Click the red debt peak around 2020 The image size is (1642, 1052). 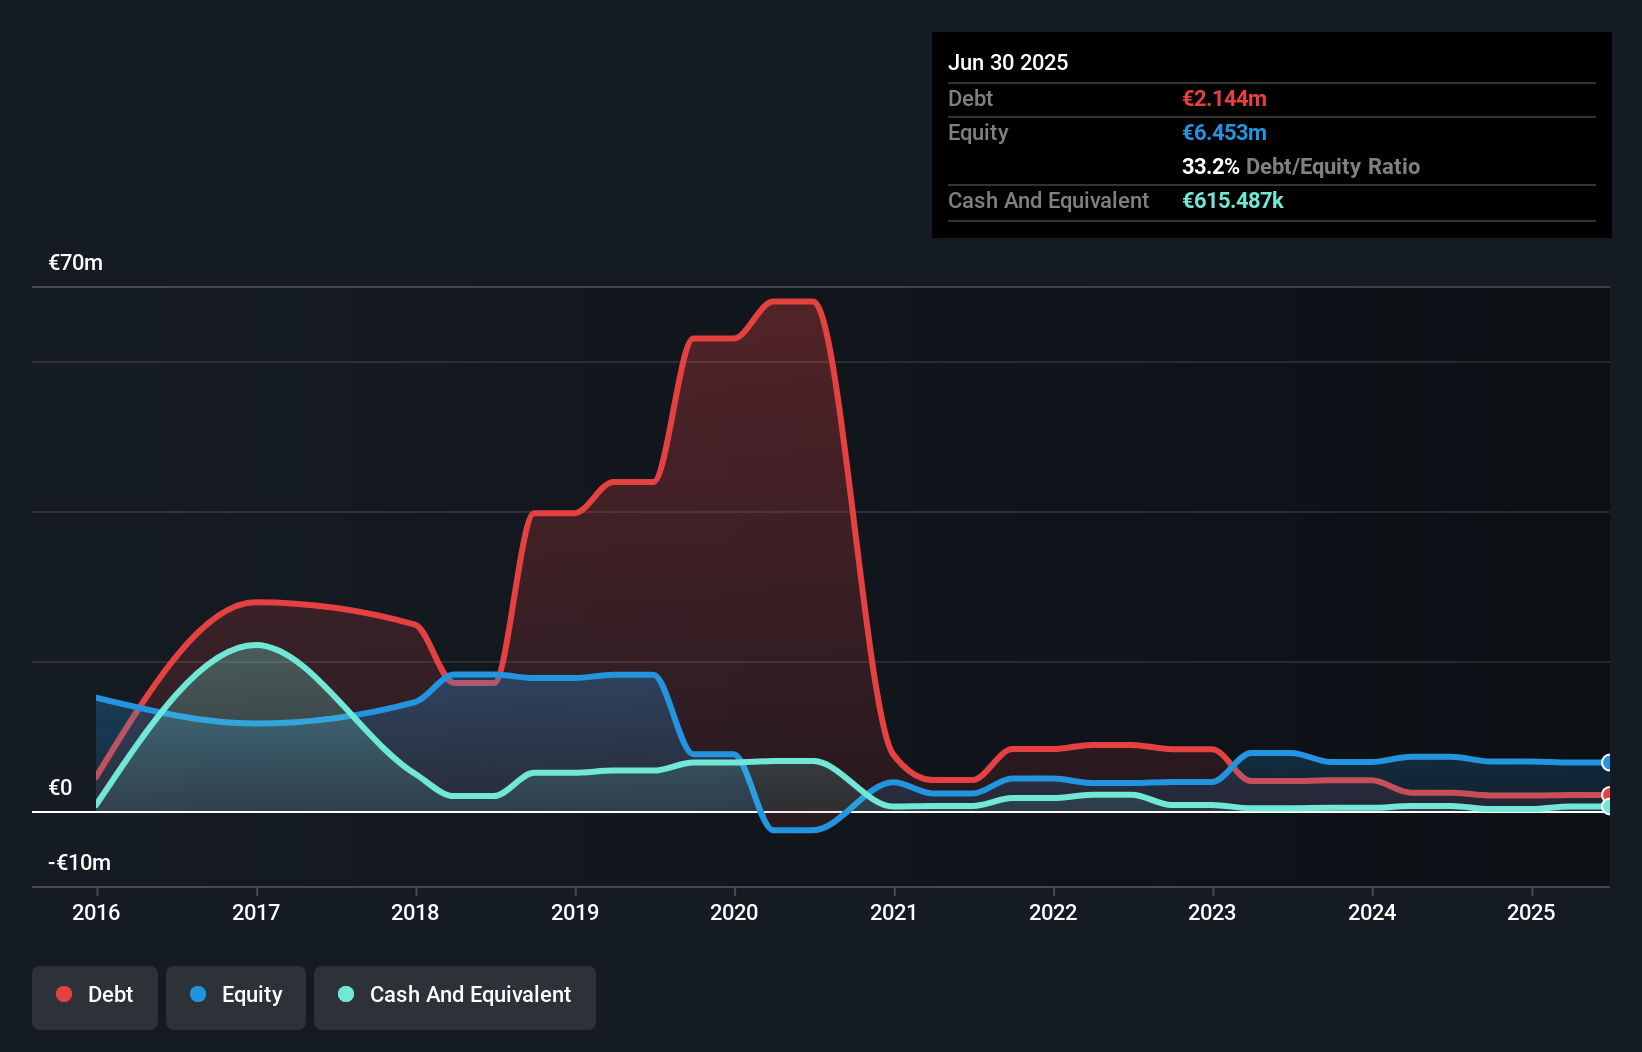click(x=793, y=302)
